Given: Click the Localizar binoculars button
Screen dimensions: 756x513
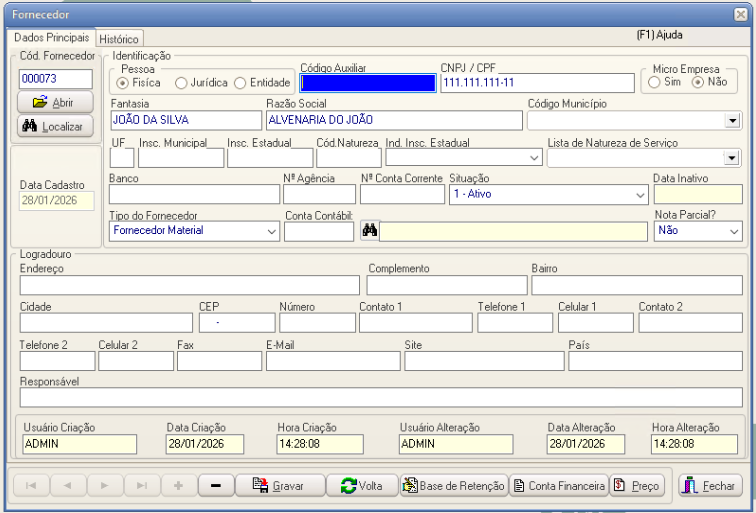Looking at the screenshot, I should [x=55, y=127].
